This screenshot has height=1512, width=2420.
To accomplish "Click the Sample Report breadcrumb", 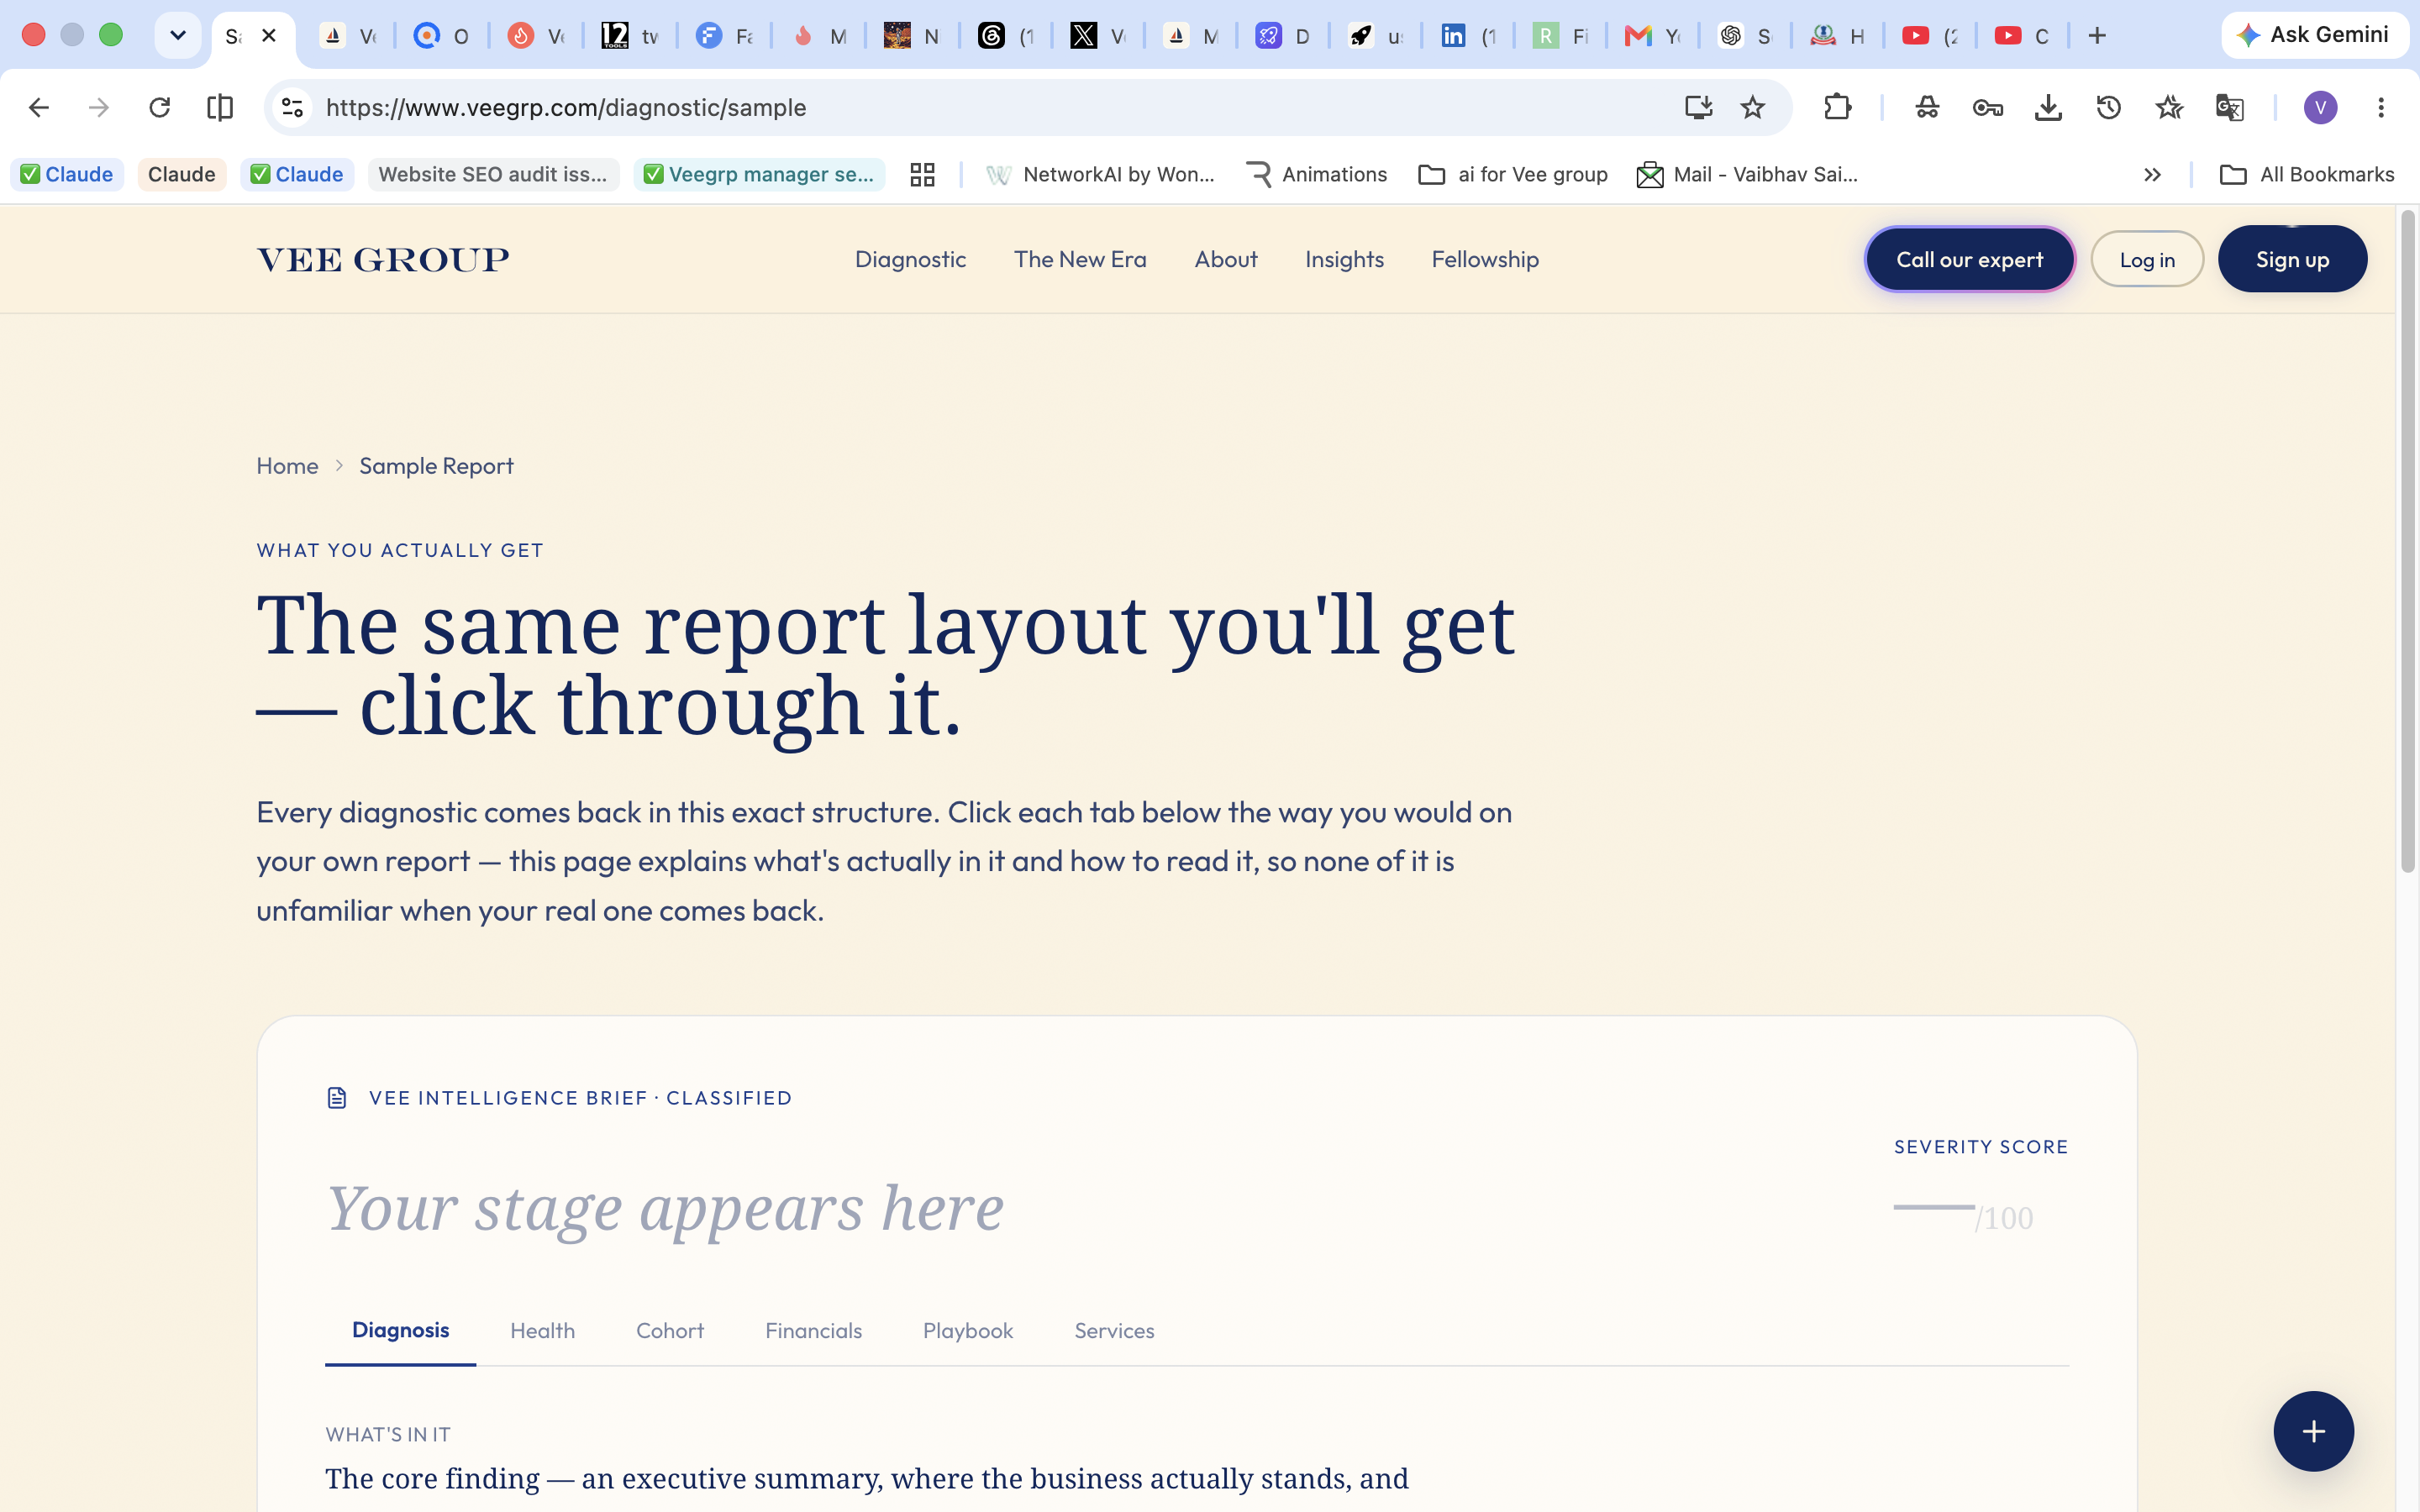I will click(436, 466).
